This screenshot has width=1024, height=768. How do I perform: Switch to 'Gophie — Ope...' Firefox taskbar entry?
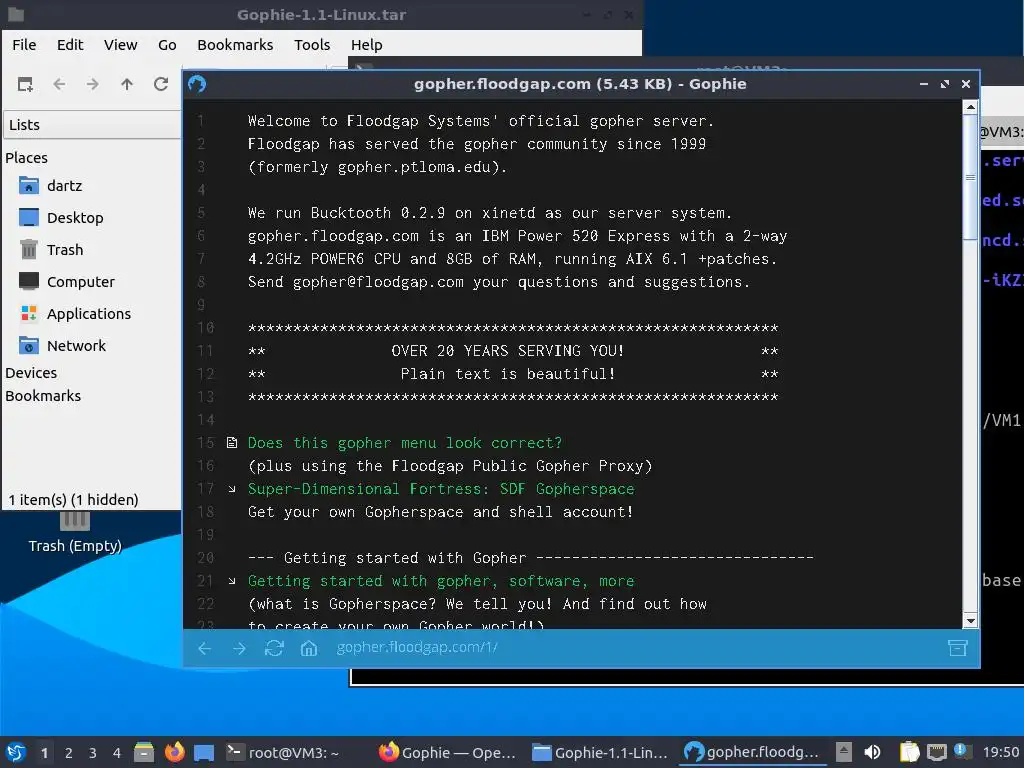(447, 752)
